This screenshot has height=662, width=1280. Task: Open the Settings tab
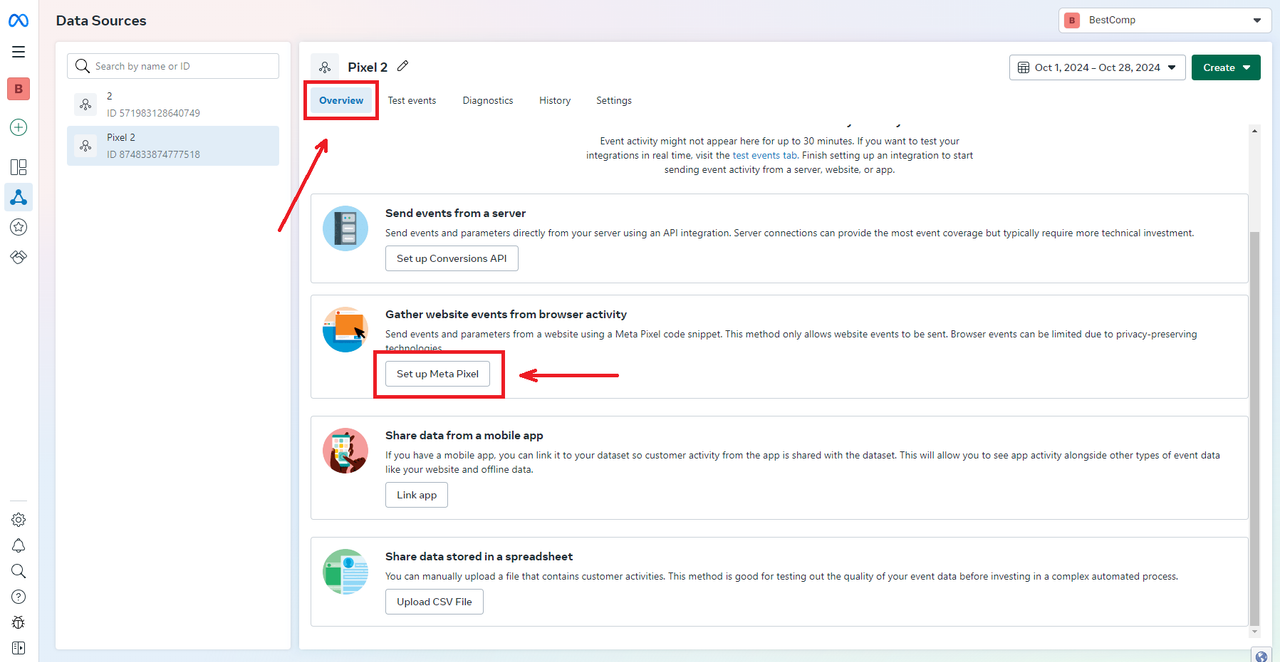pyautogui.click(x=614, y=100)
